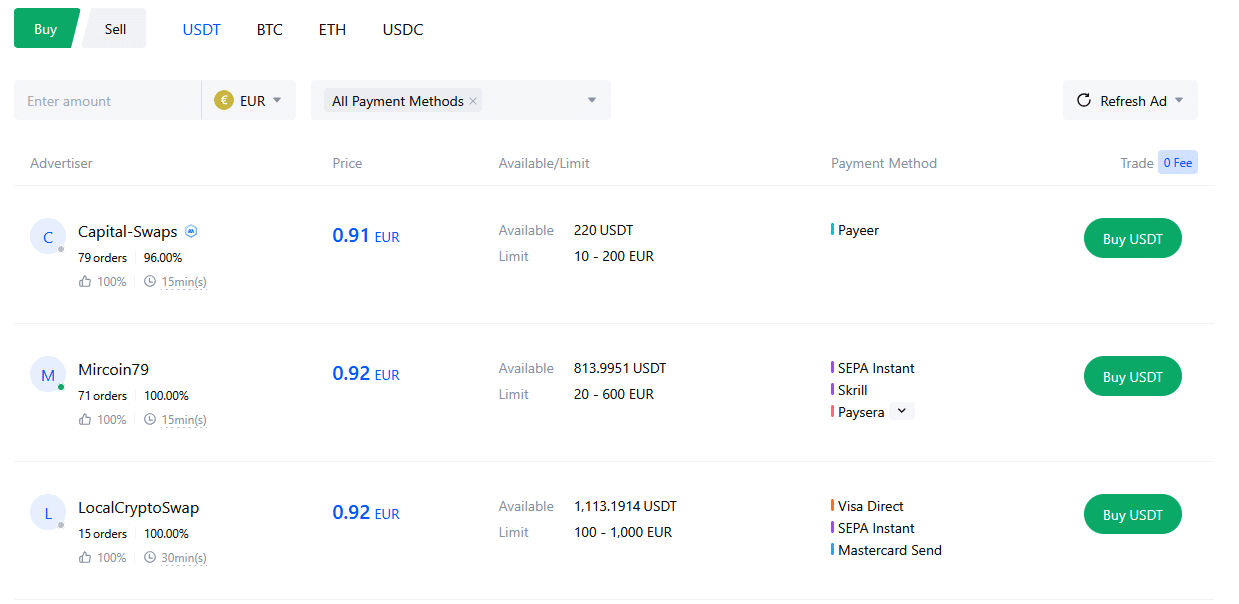Click the refresh circular arrow icon
1239x604 pixels.
coord(1083,101)
